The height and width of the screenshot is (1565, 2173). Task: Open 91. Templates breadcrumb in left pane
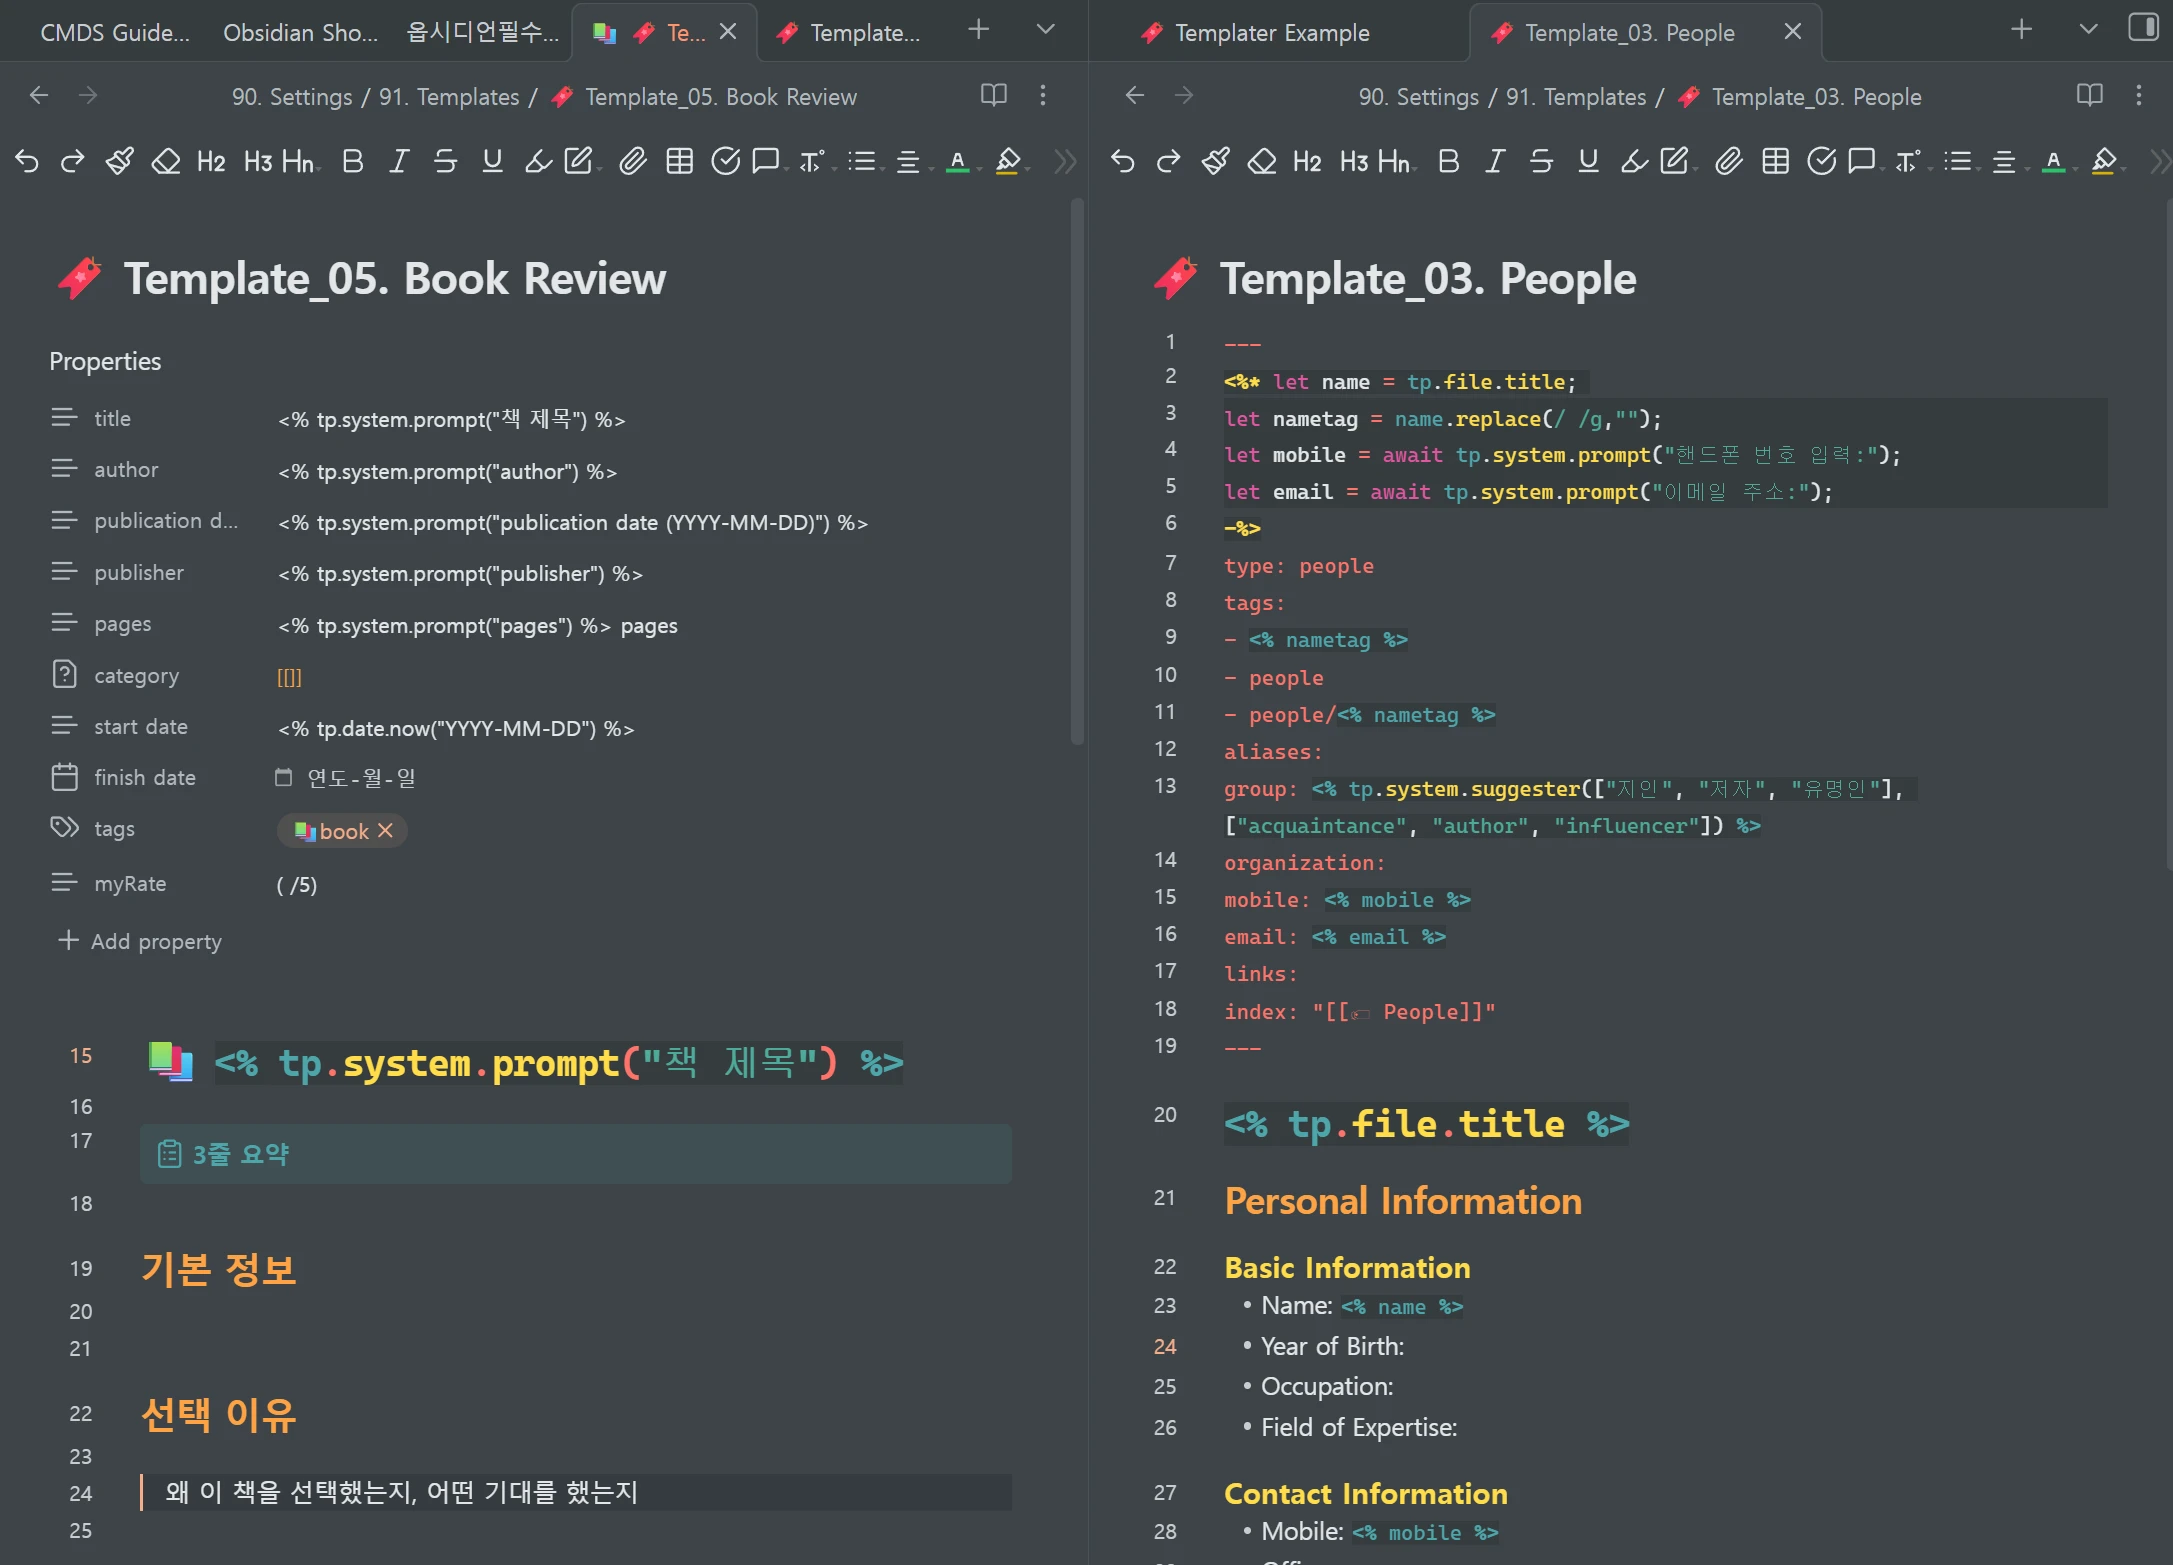(x=449, y=97)
